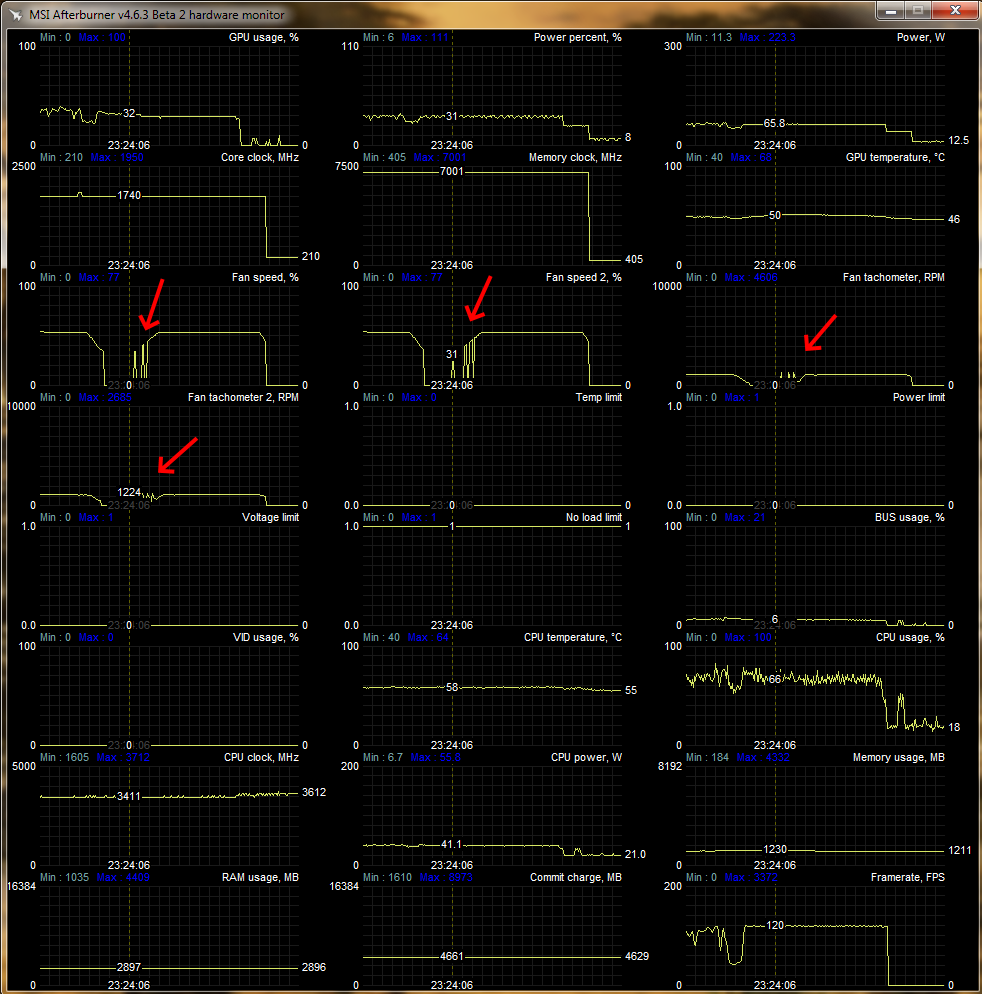The image size is (982, 994).
Task: Minimize the hardware monitor window
Action: [891, 11]
